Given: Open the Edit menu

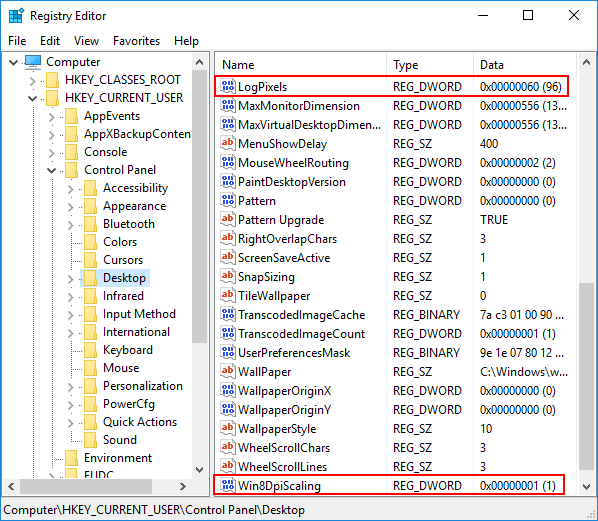Looking at the screenshot, I should point(50,41).
